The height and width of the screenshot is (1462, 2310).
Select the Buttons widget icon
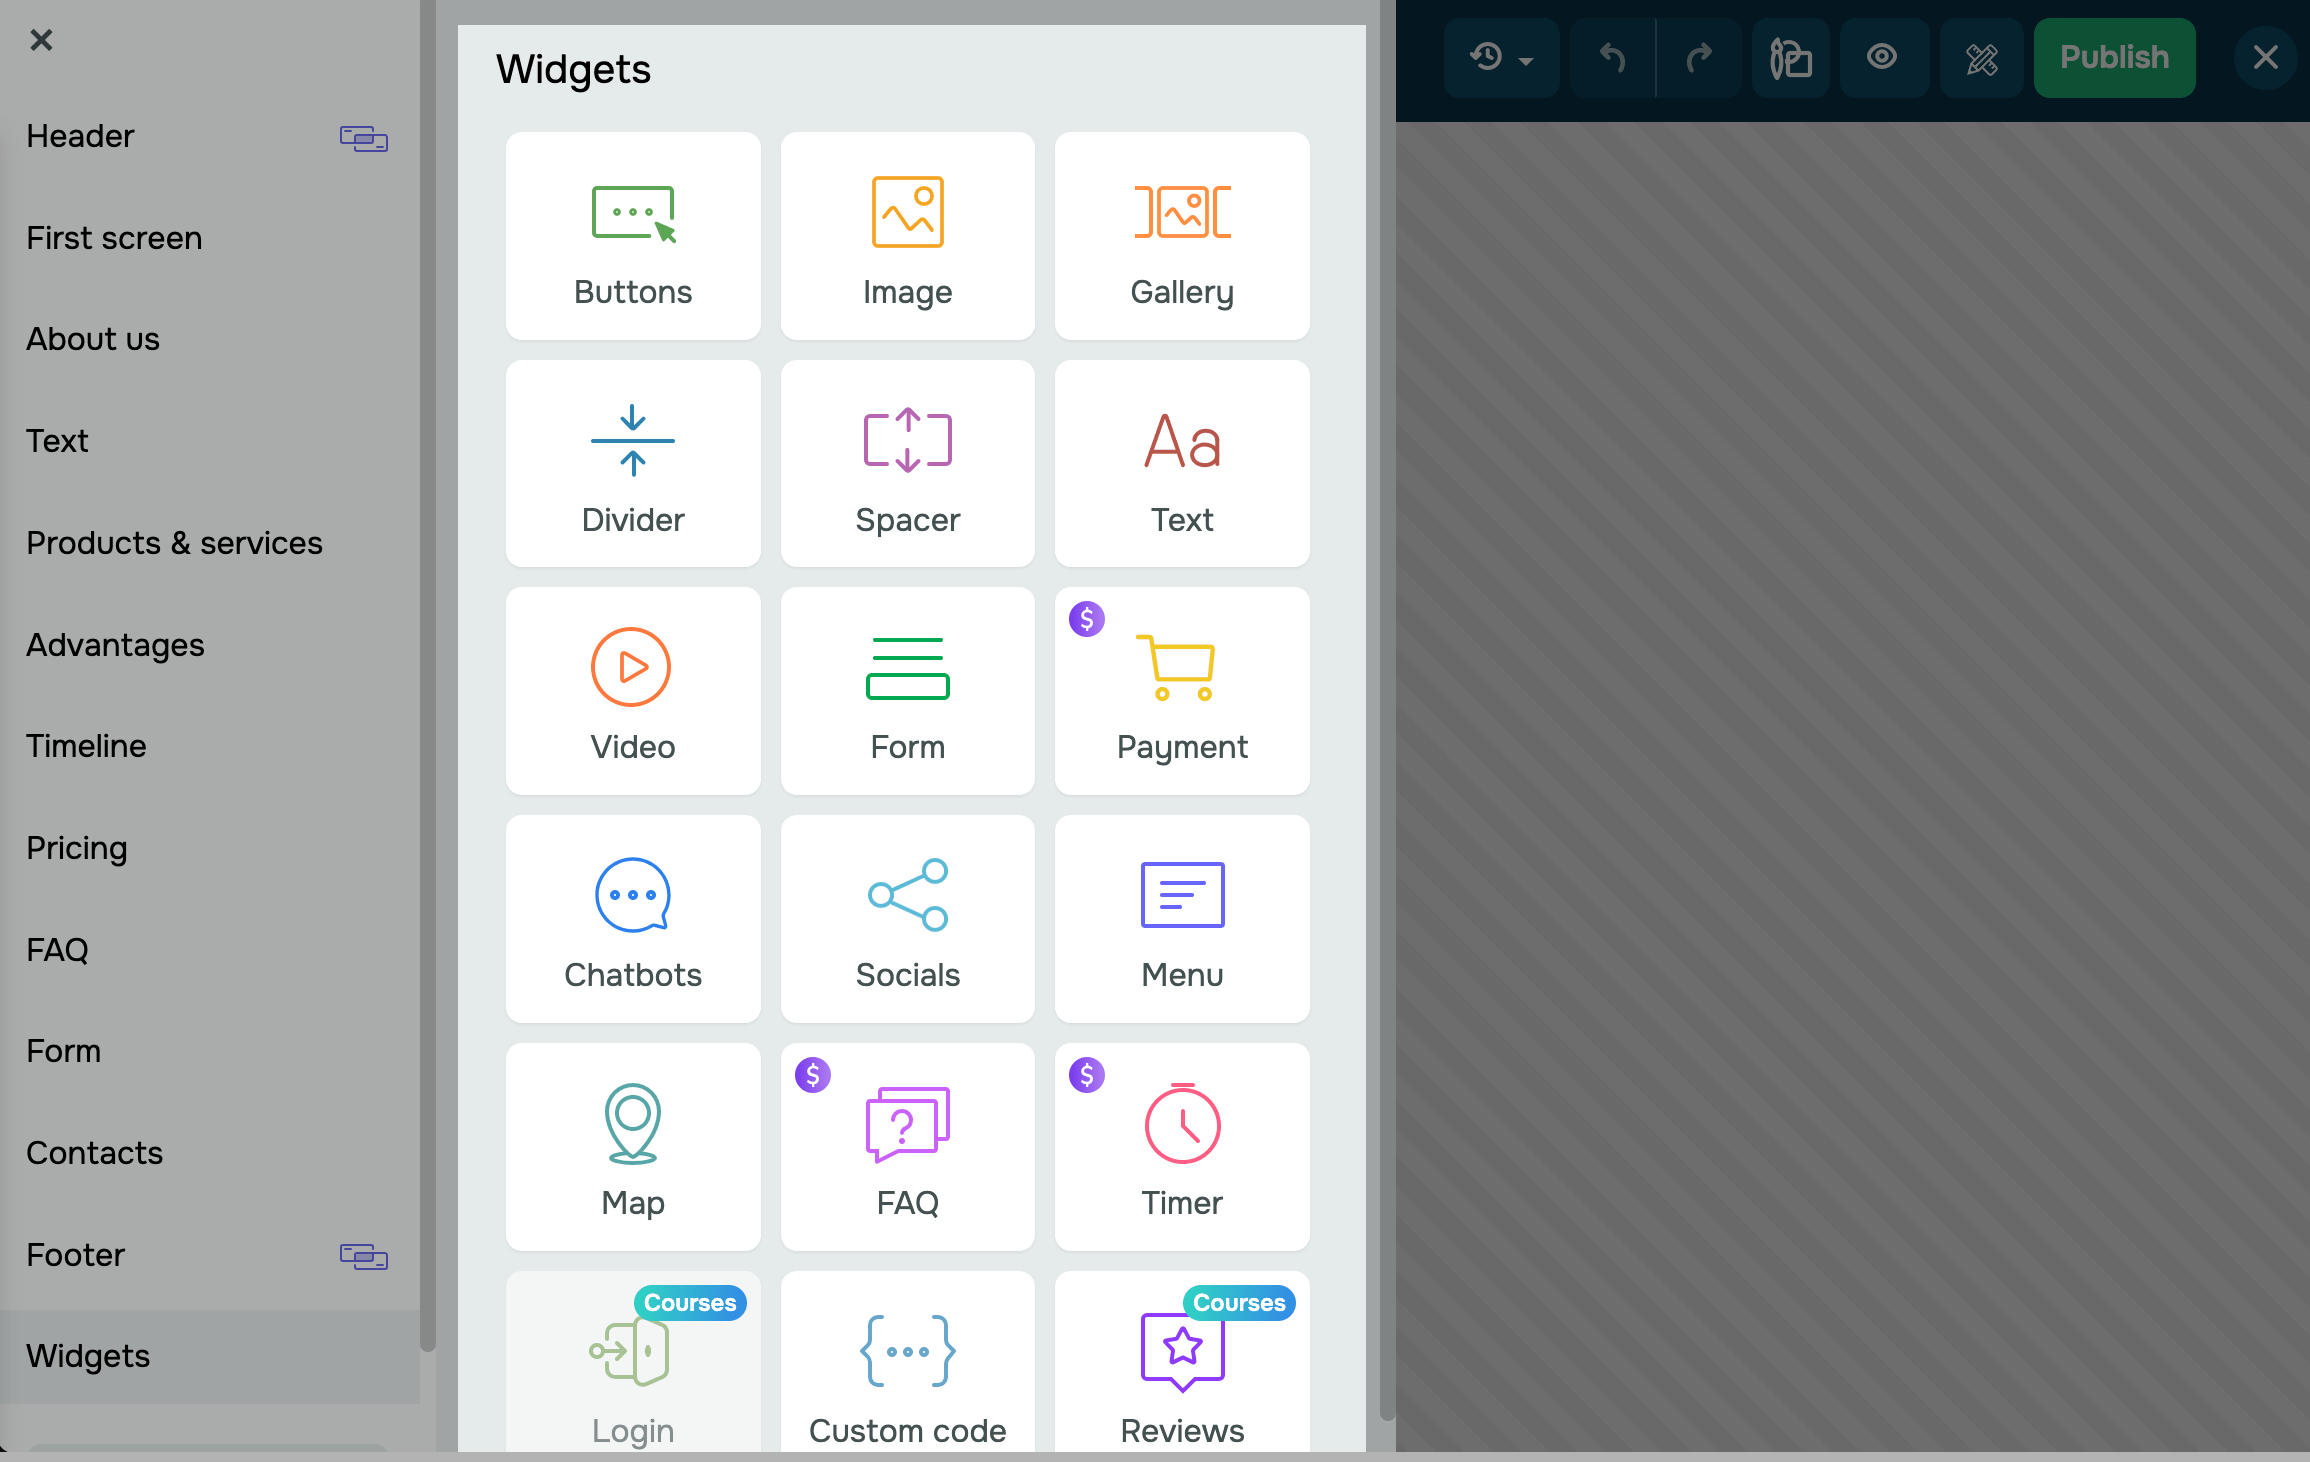(x=633, y=214)
